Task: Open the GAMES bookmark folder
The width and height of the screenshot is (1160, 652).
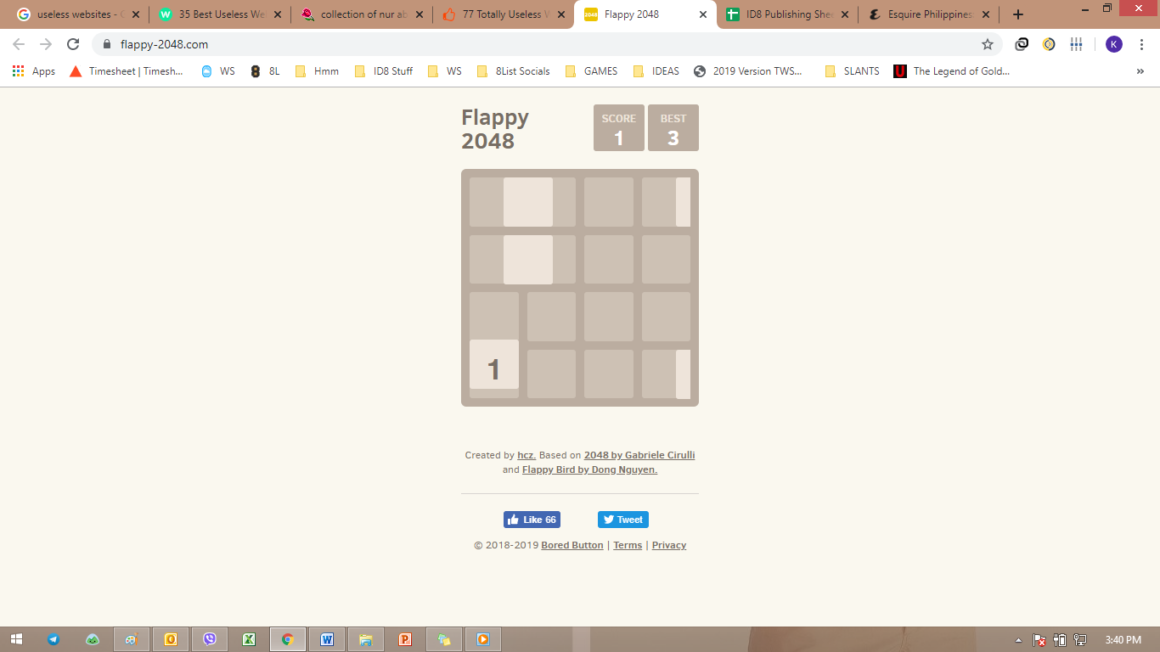Action: point(591,71)
